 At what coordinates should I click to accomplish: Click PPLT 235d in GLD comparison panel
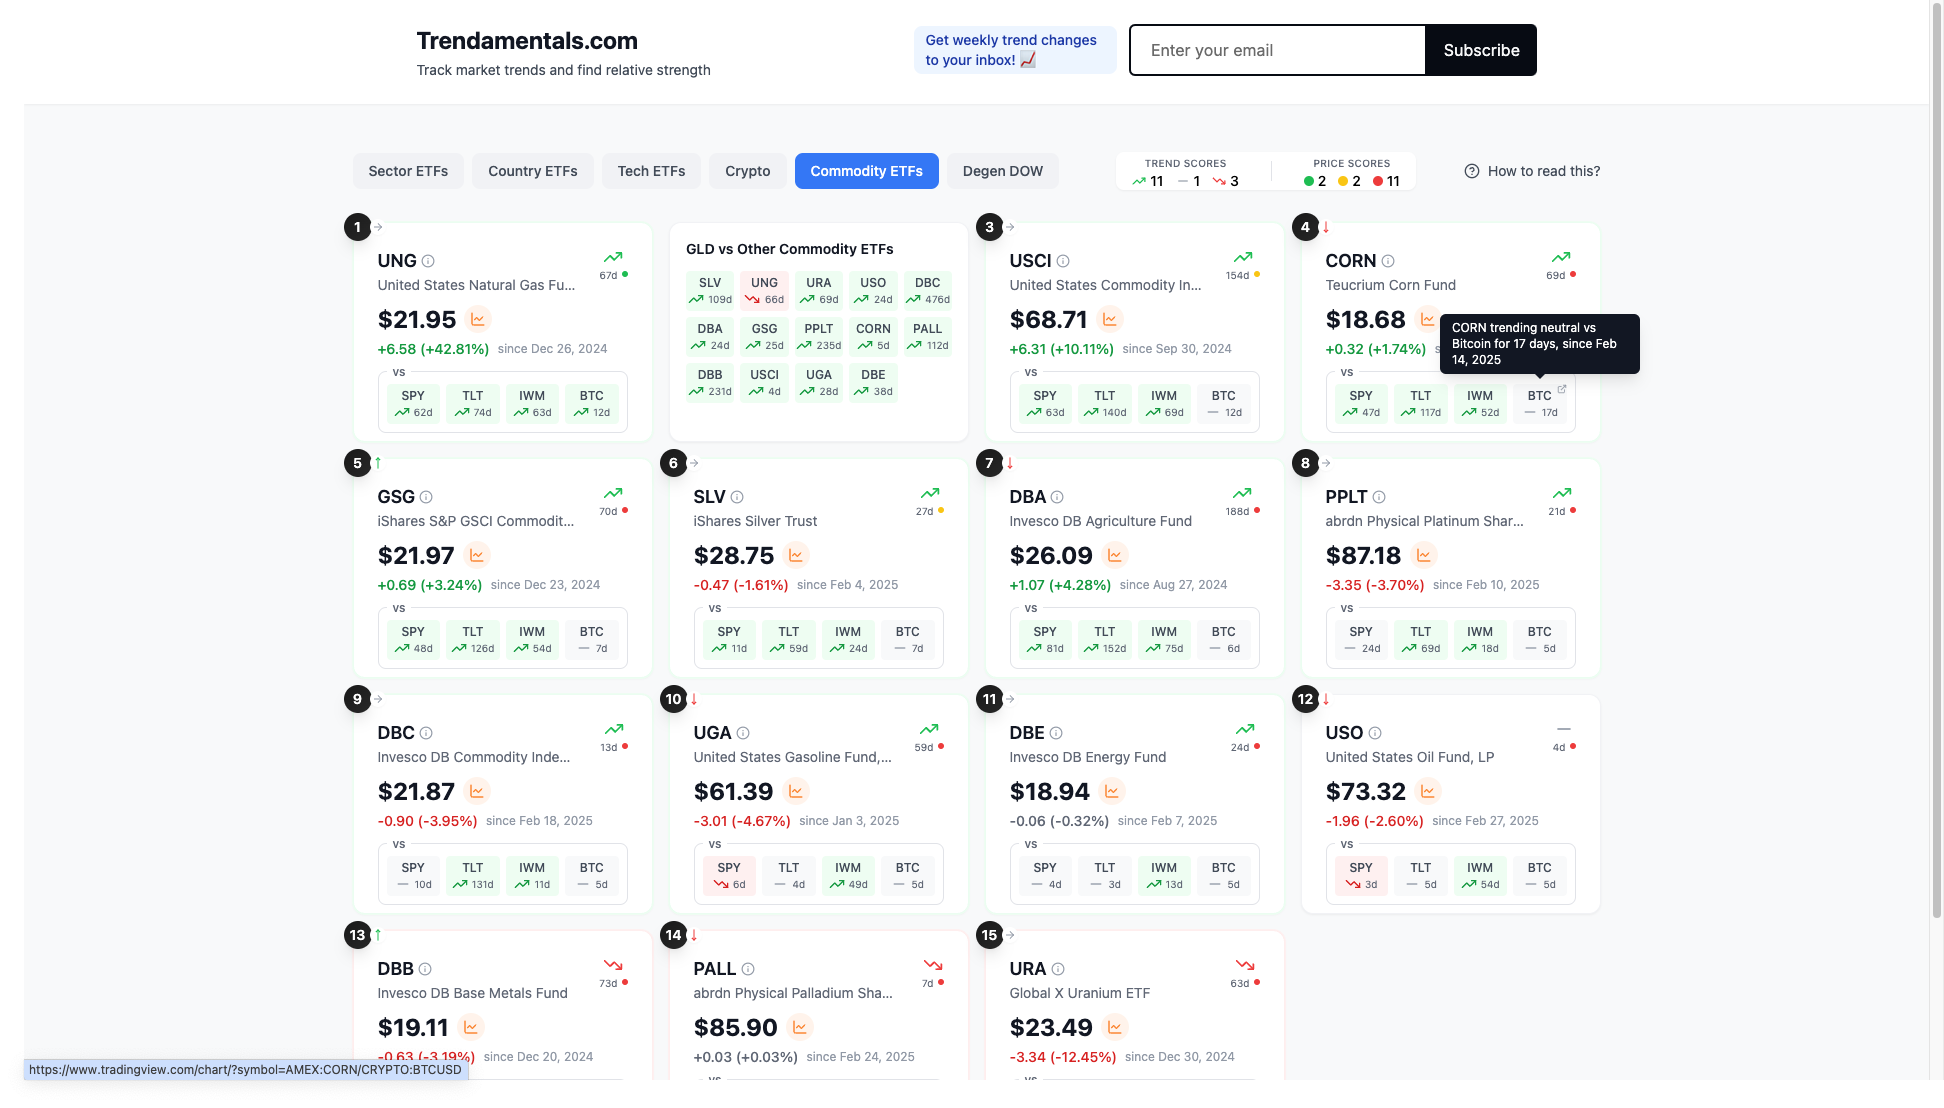click(x=818, y=337)
